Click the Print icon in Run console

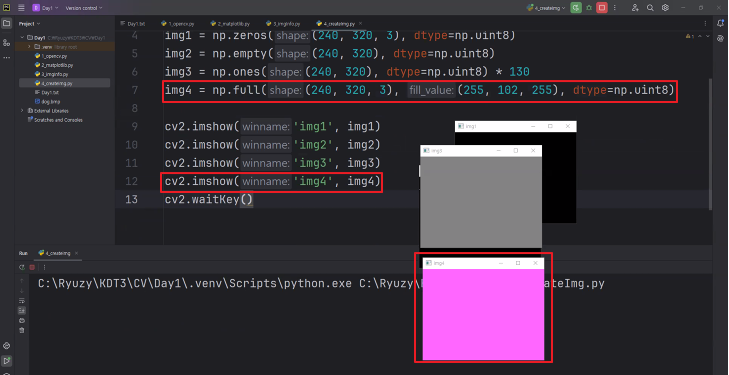coord(22,321)
